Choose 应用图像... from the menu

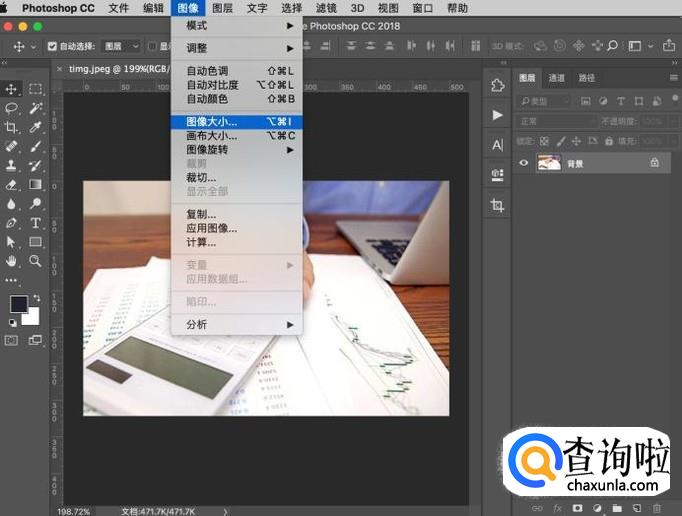[x=237, y=228]
